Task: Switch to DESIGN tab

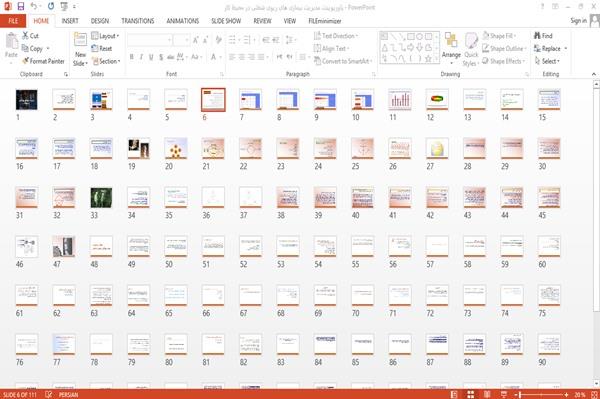Action: coord(100,21)
